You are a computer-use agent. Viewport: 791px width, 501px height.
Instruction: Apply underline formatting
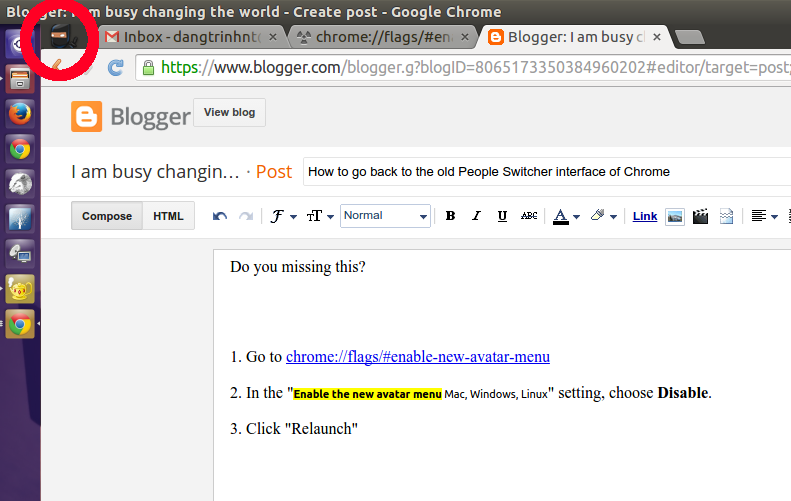click(x=502, y=216)
